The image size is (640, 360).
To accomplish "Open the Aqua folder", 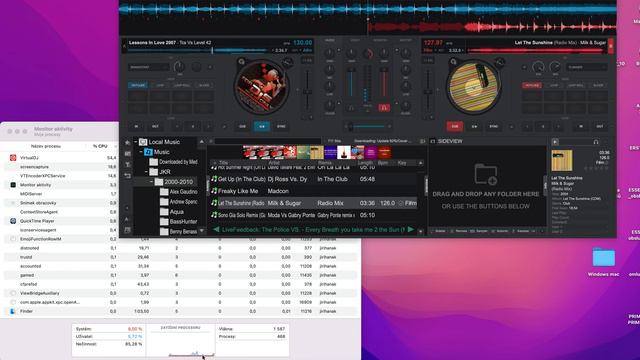I will (x=172, y=212).
